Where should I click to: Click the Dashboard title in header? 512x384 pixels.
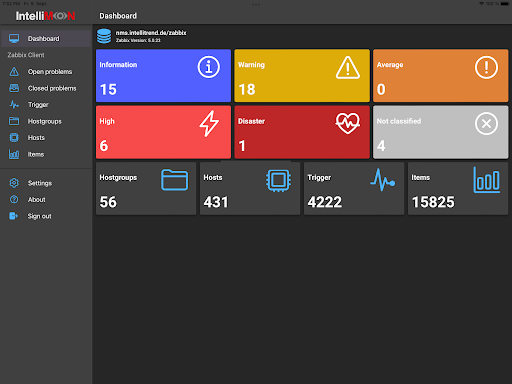click(118, 16)
